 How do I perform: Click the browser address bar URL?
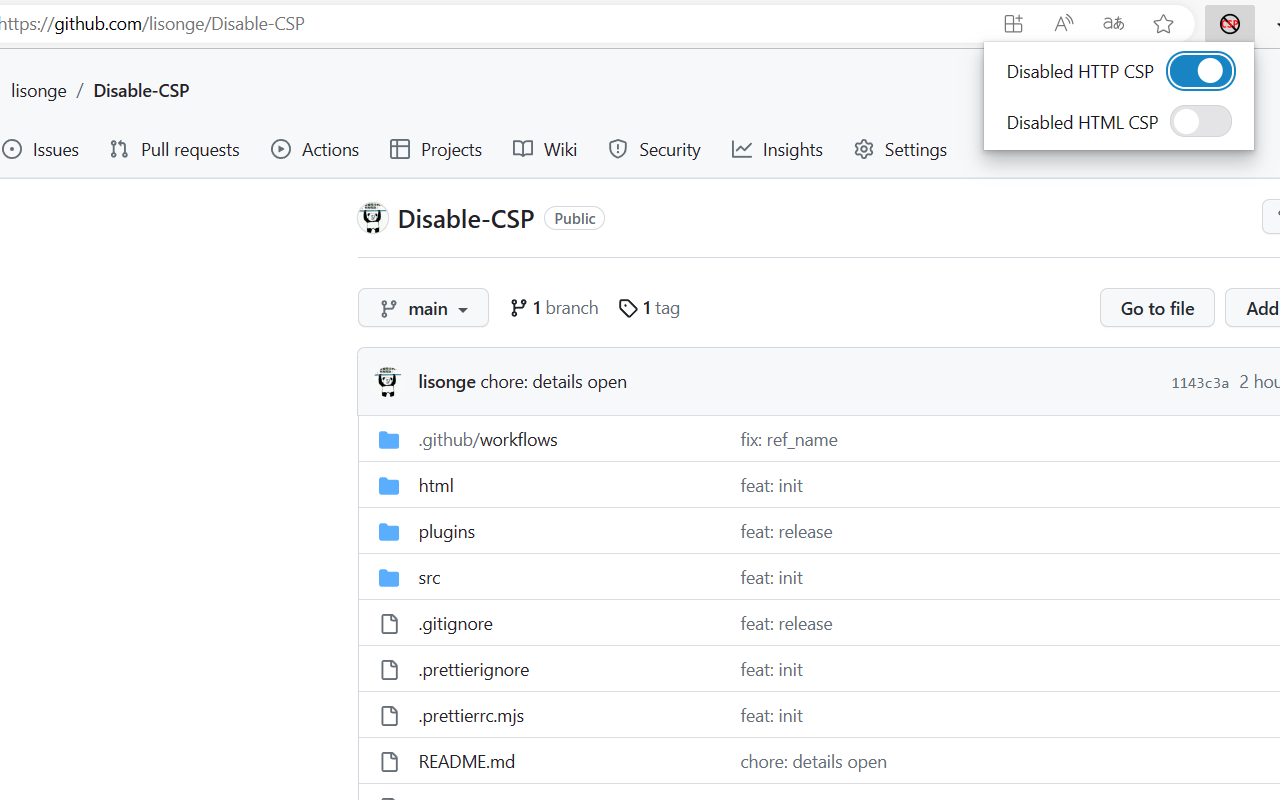coord(152,23)
